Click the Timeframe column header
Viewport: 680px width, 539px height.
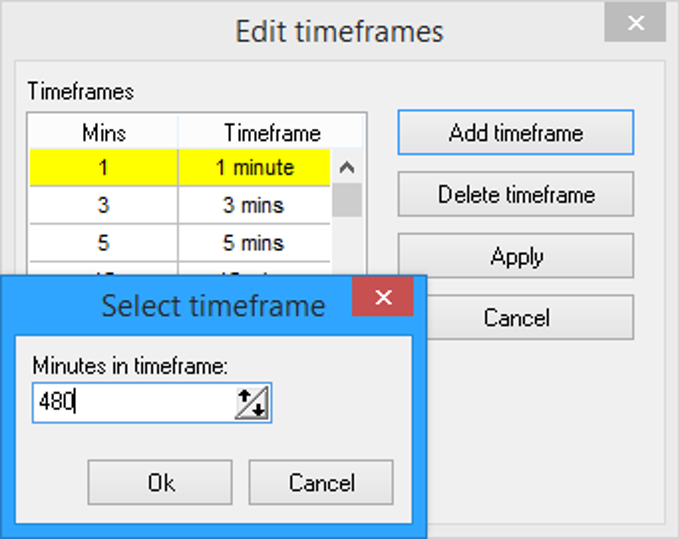(x=272, y=133)
